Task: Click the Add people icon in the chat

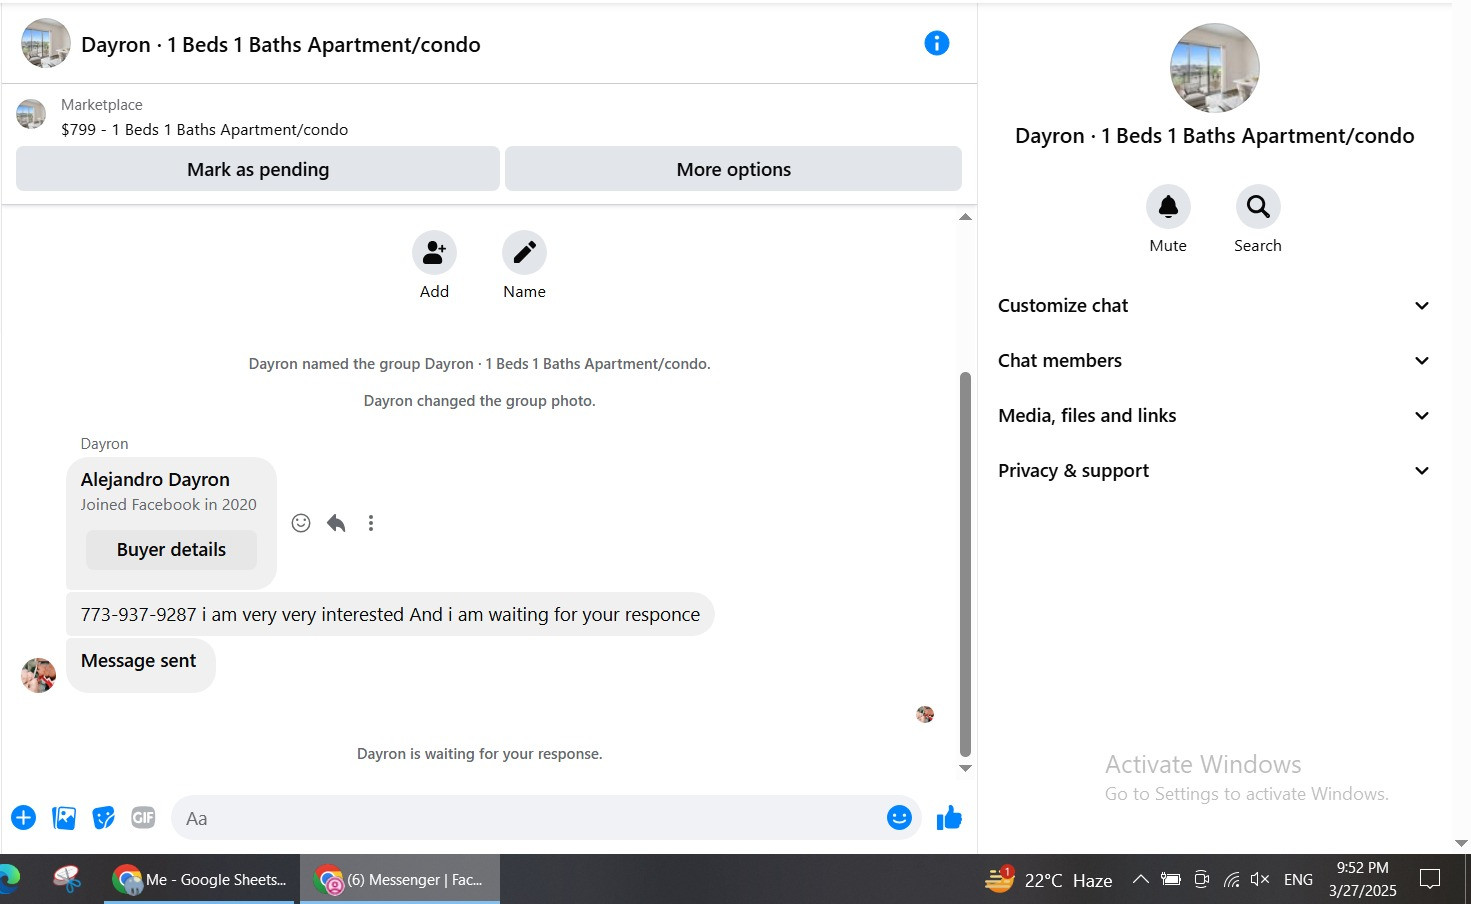Action: [434, 253]
